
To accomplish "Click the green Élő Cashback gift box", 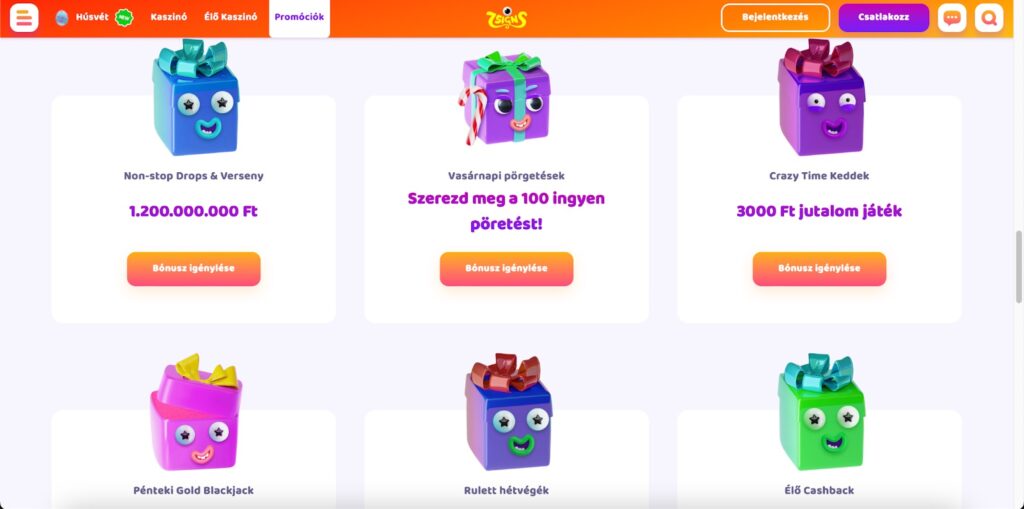I will click(821, 412).
